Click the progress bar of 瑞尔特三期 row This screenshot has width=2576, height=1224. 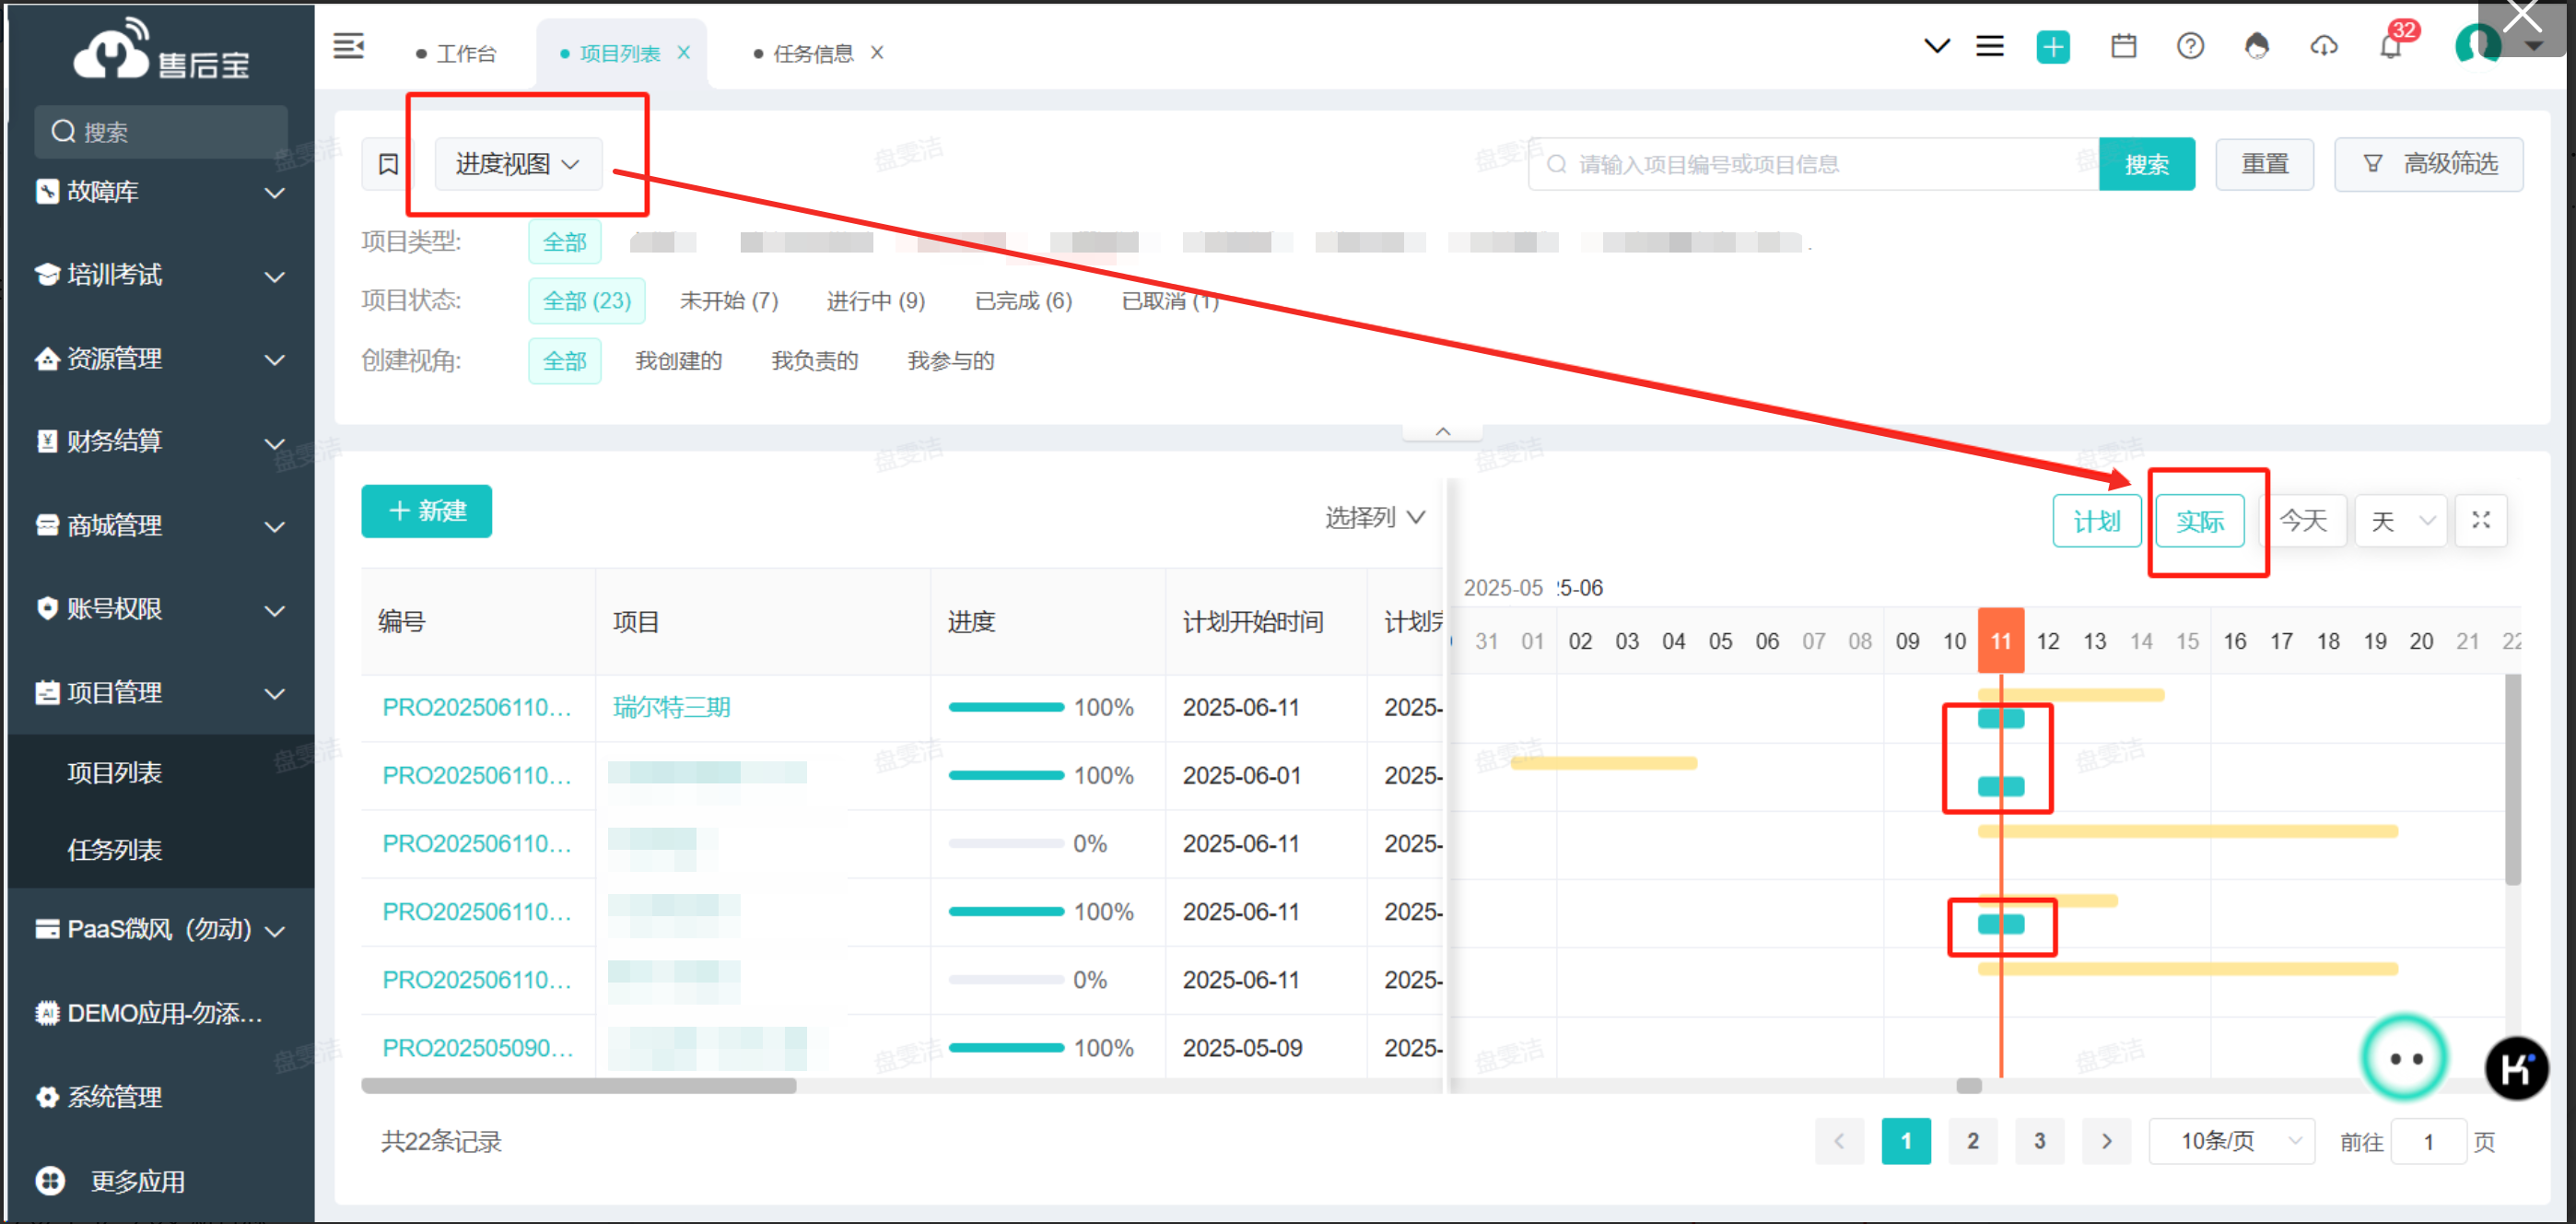coord(1006,707)
